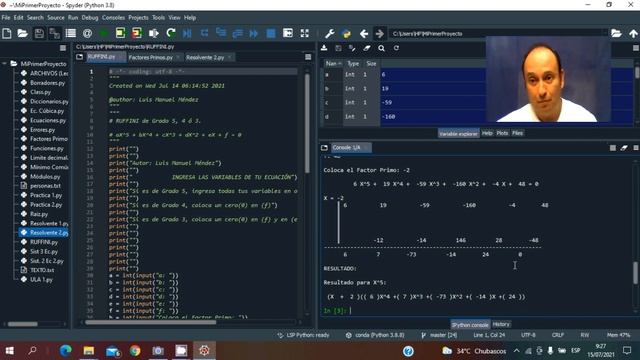Continue execution debug icon
The image size is (640, 360).
[253, 33]
